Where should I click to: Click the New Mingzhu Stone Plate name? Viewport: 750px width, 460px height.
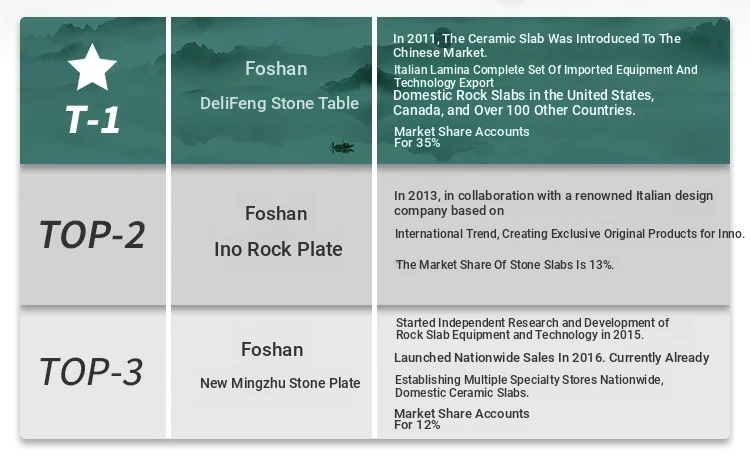pyautogui.click(x=280, y=383)
